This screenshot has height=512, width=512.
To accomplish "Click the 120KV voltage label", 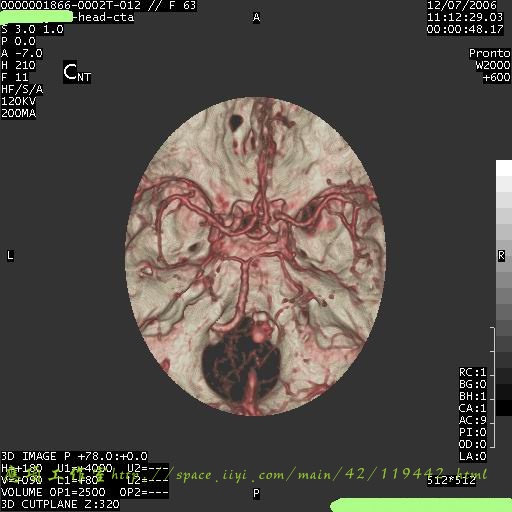I will click(x=18, y=101).
